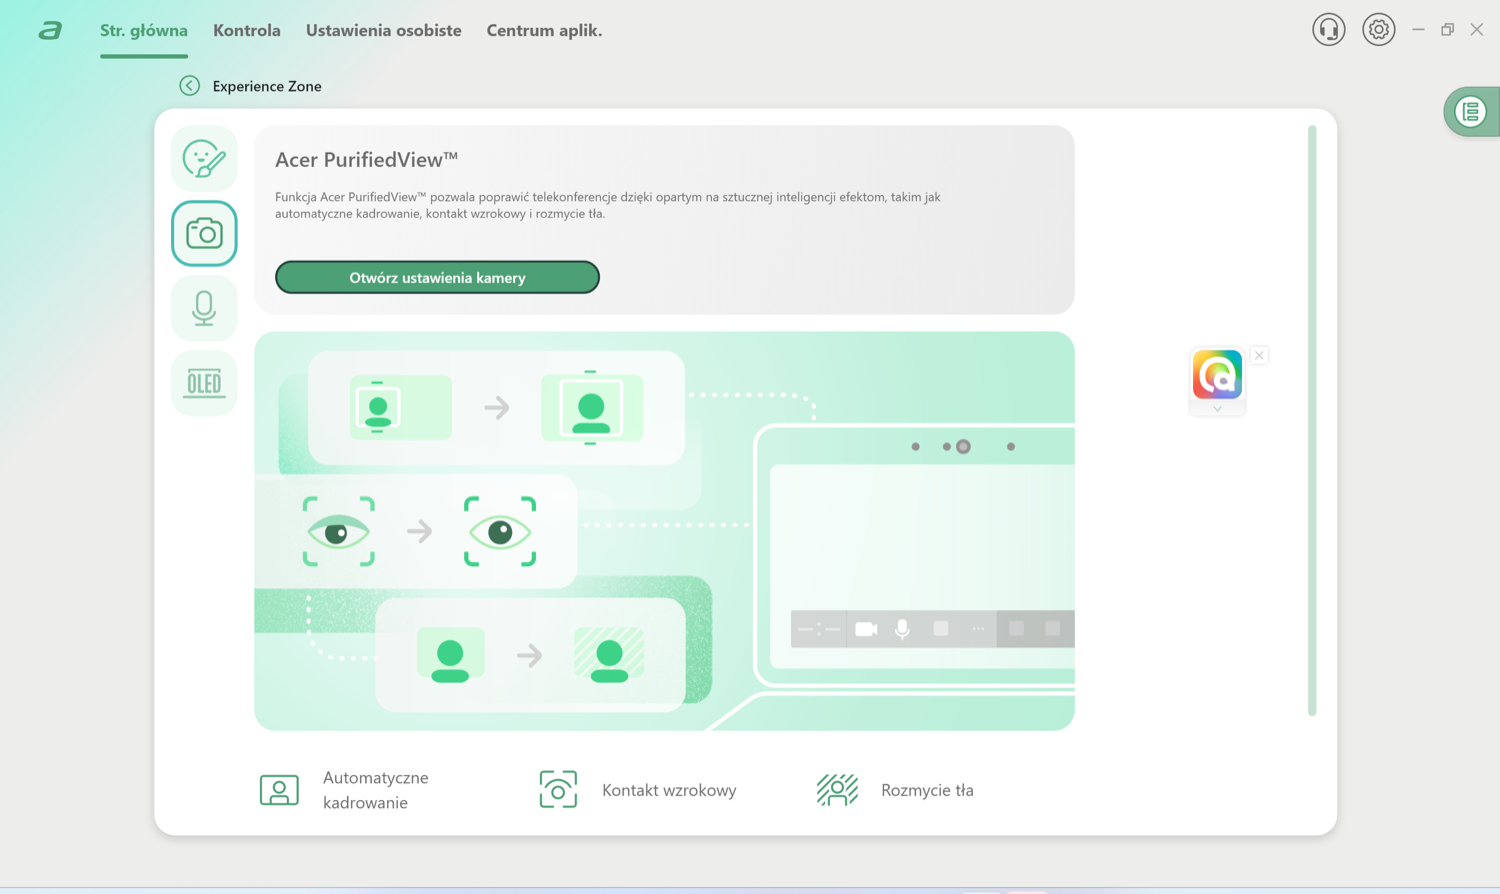
Task: Click the PurifiedView illustration image
Action: click(x=664, y=531)
